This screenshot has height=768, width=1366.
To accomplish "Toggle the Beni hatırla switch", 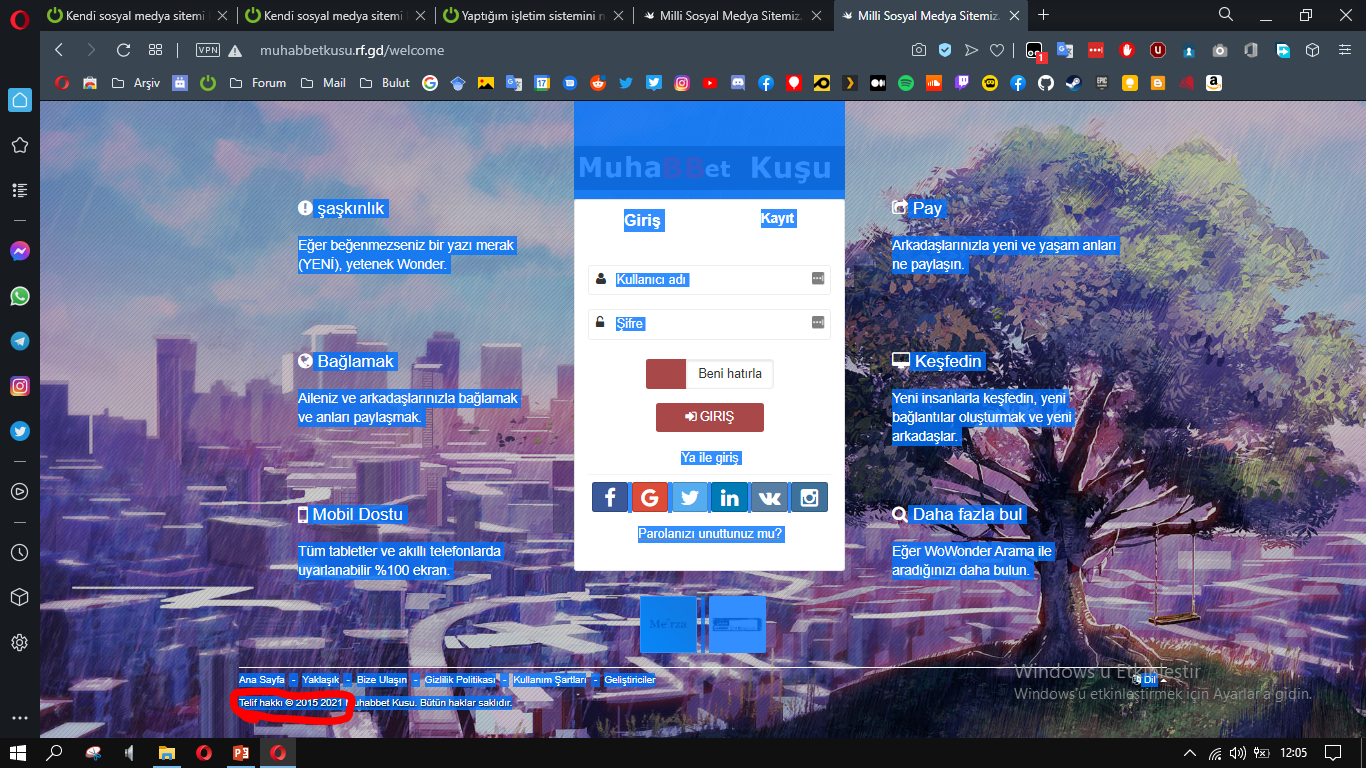I will pyautogui.click(x=709, y=374).
